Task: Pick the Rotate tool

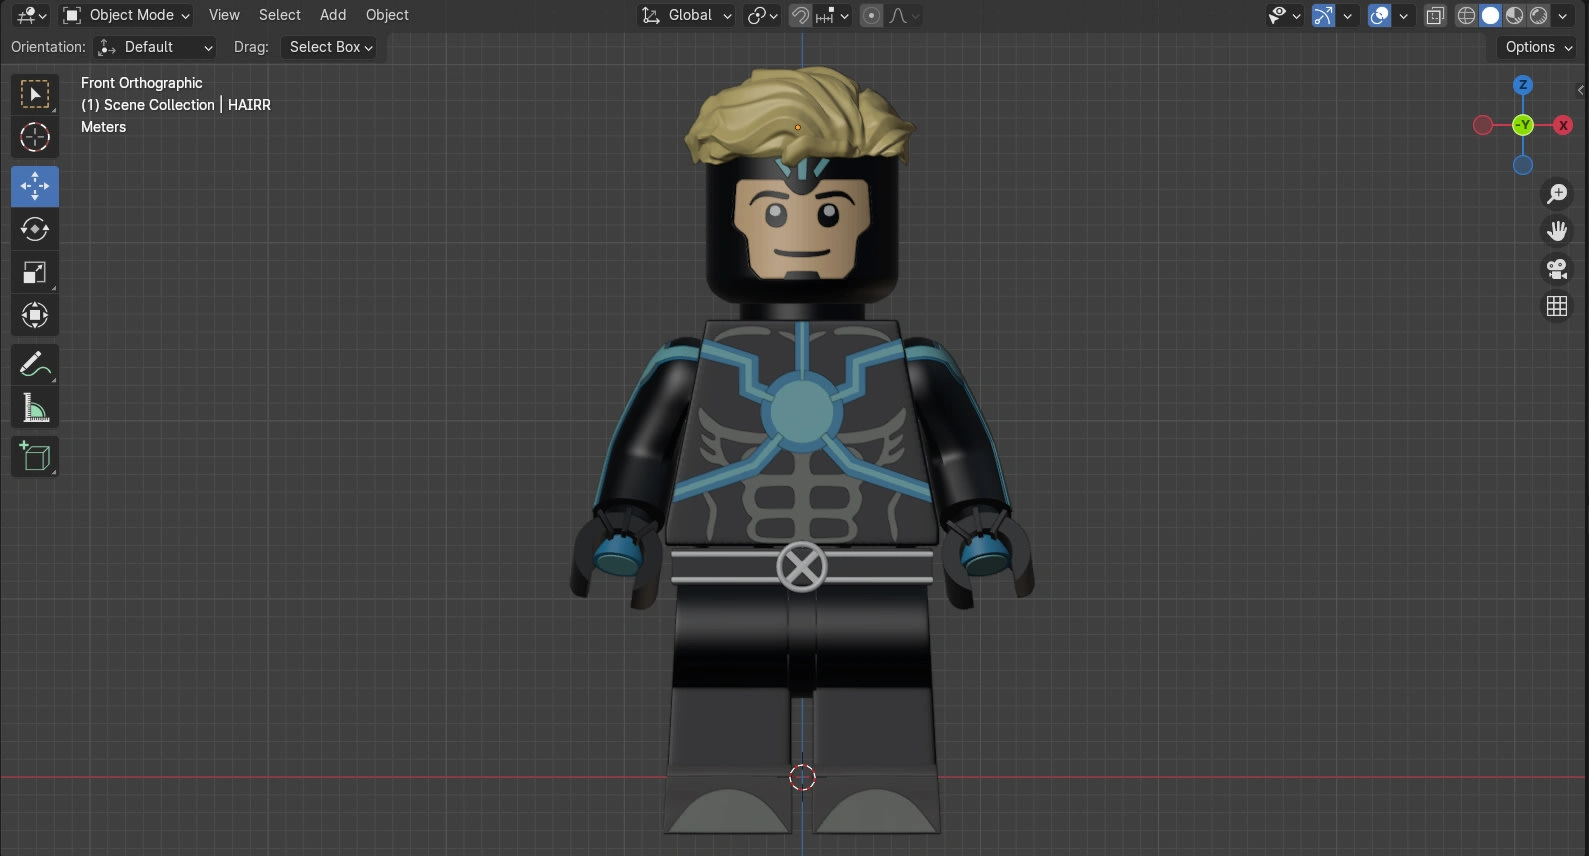Action: click(35, 229)
